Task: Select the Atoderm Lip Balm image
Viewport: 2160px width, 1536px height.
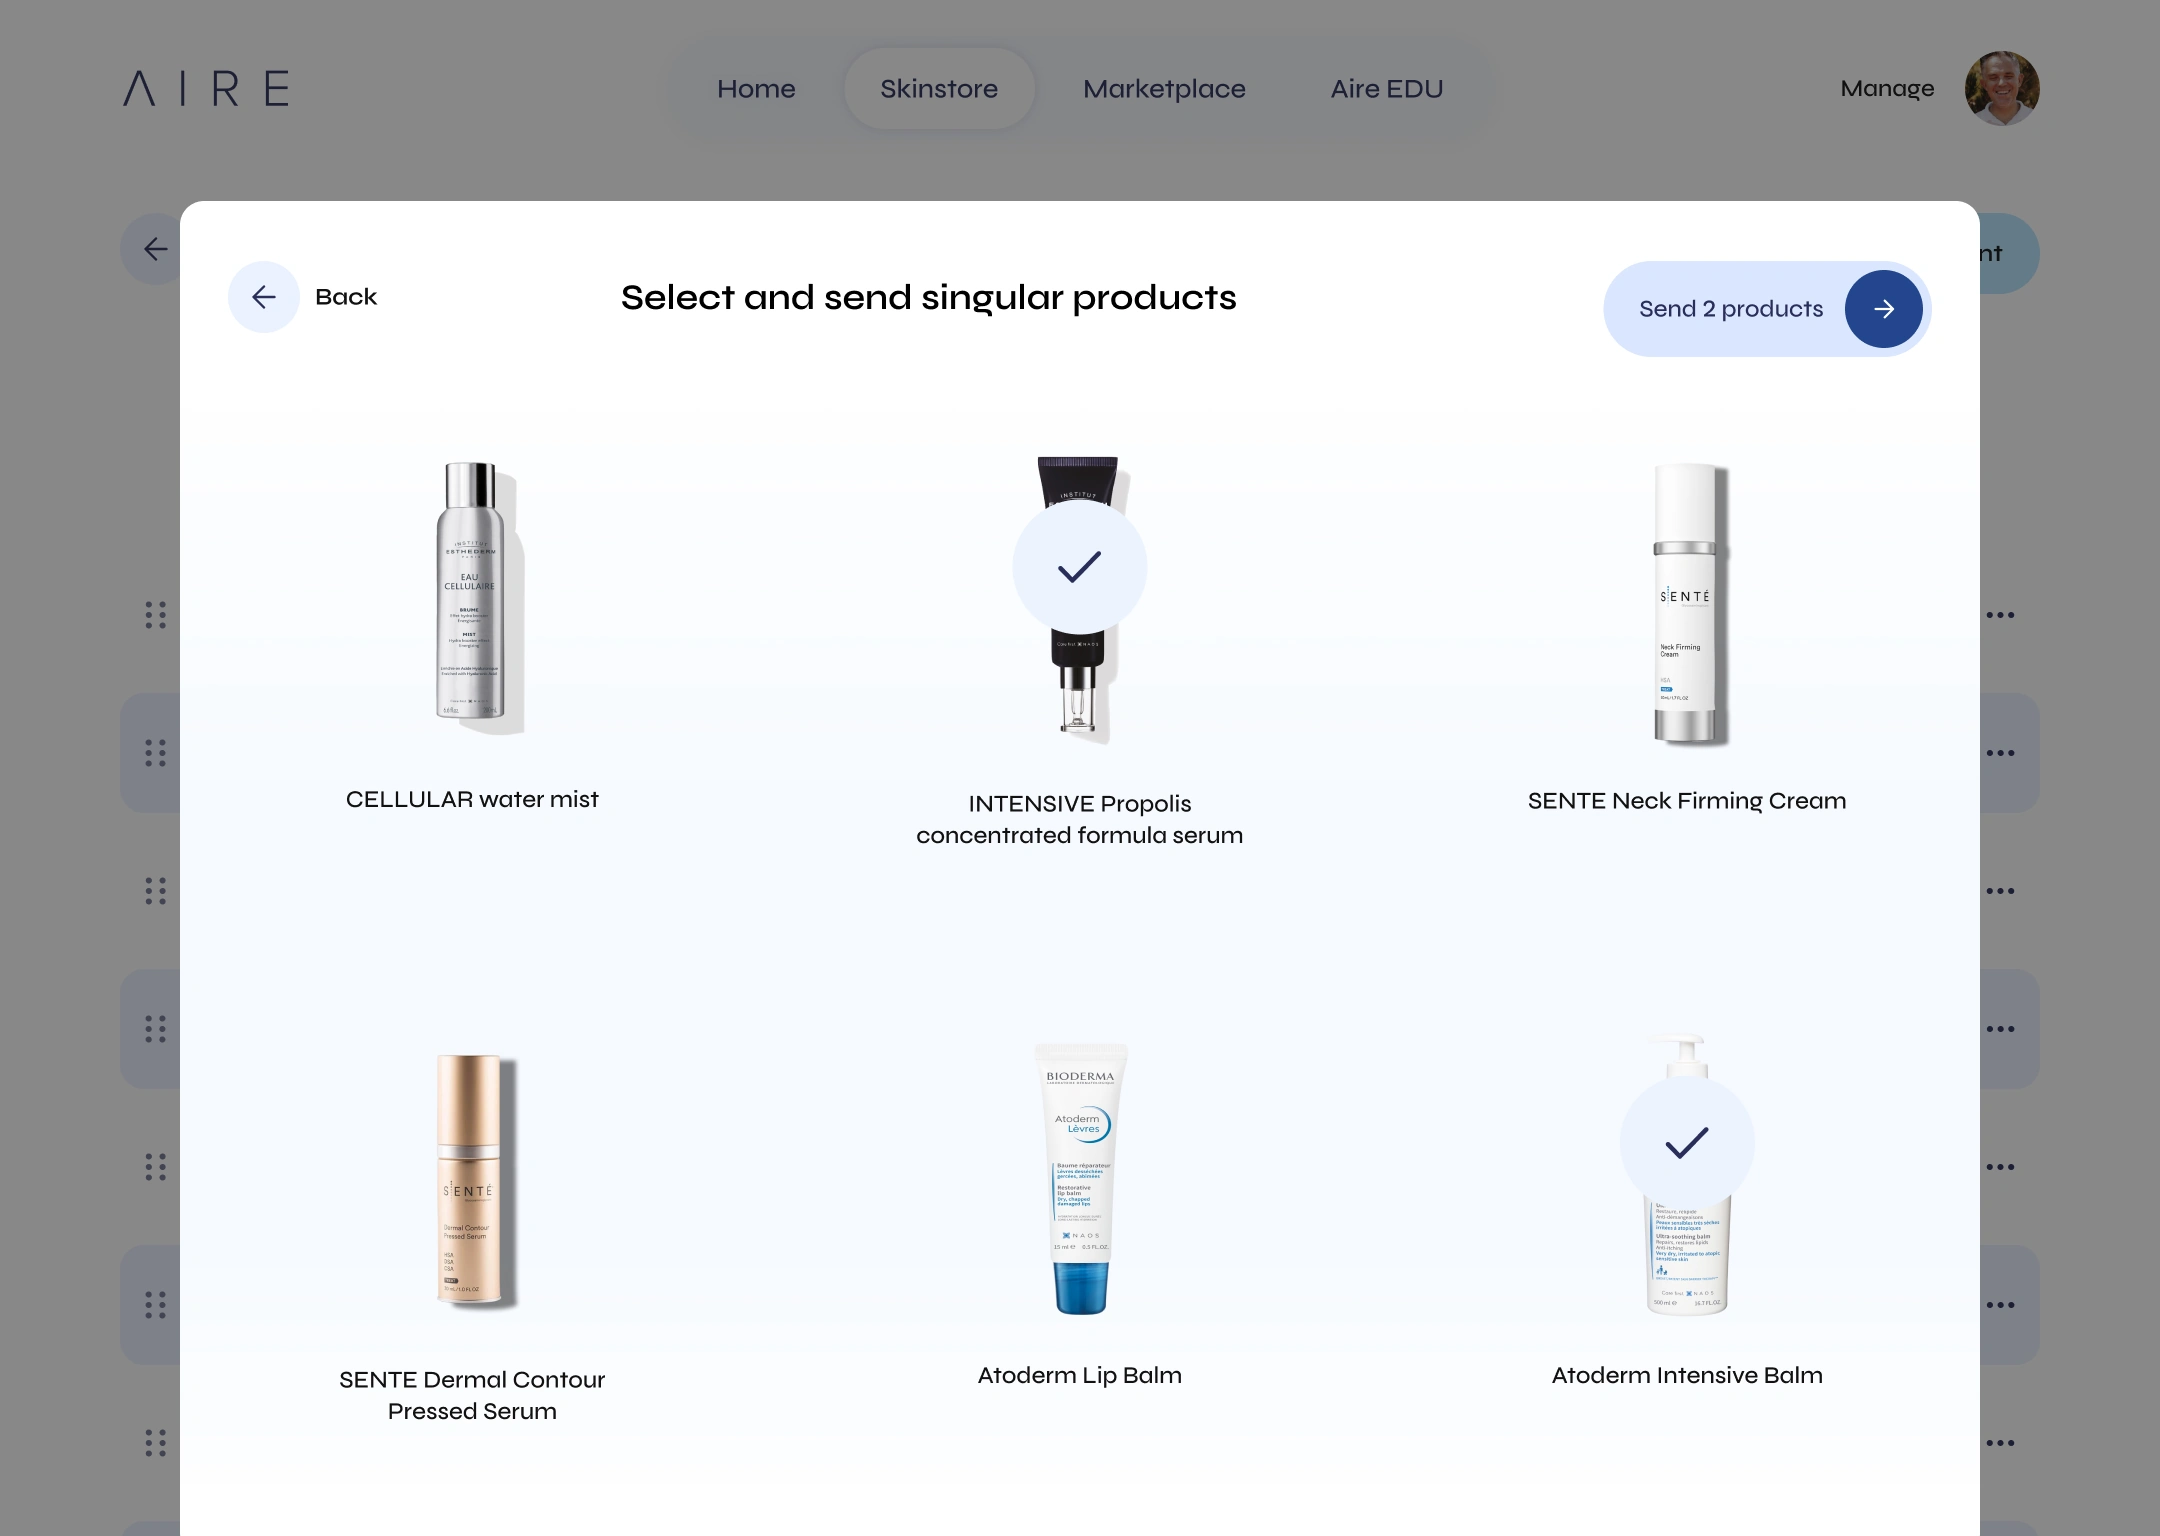Action: coord(1080,1179)
